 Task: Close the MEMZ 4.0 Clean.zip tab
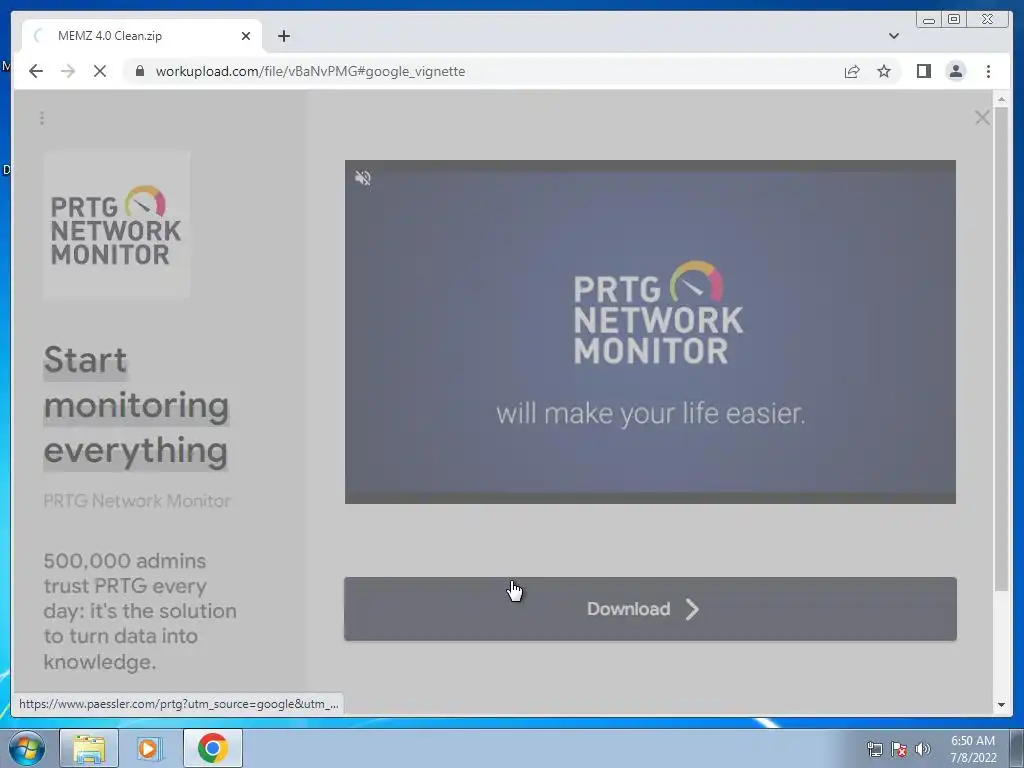click(x=246, y=36)
